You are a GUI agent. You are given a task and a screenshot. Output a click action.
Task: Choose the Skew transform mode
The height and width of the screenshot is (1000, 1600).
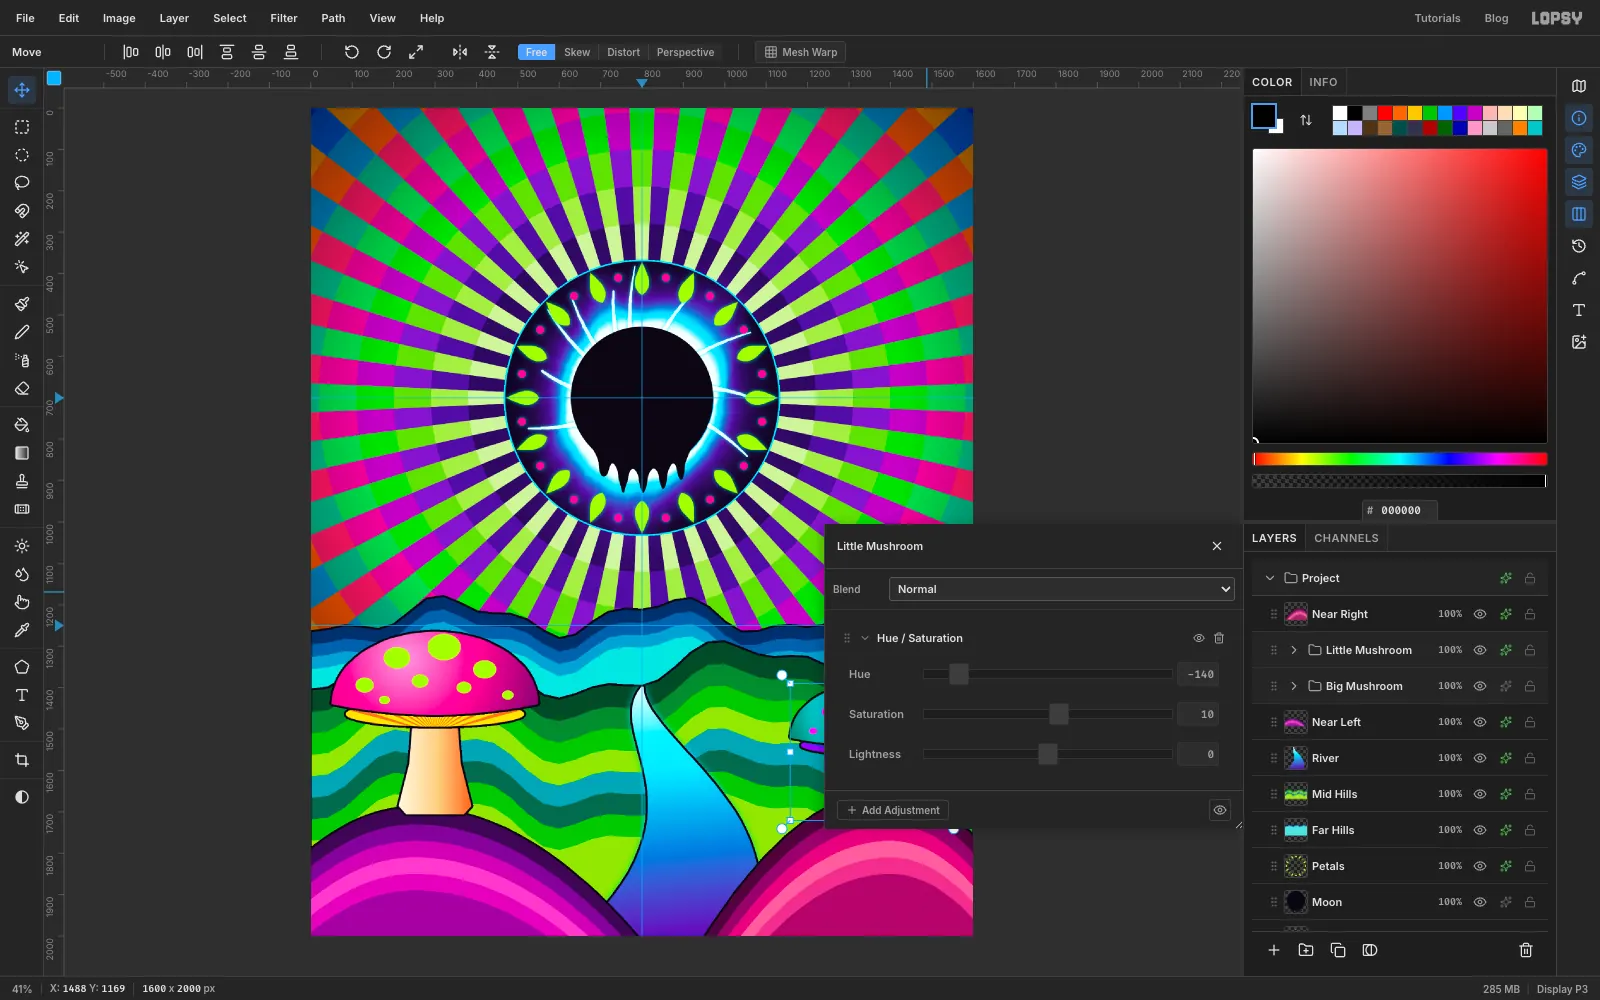[x=577, y=52]
